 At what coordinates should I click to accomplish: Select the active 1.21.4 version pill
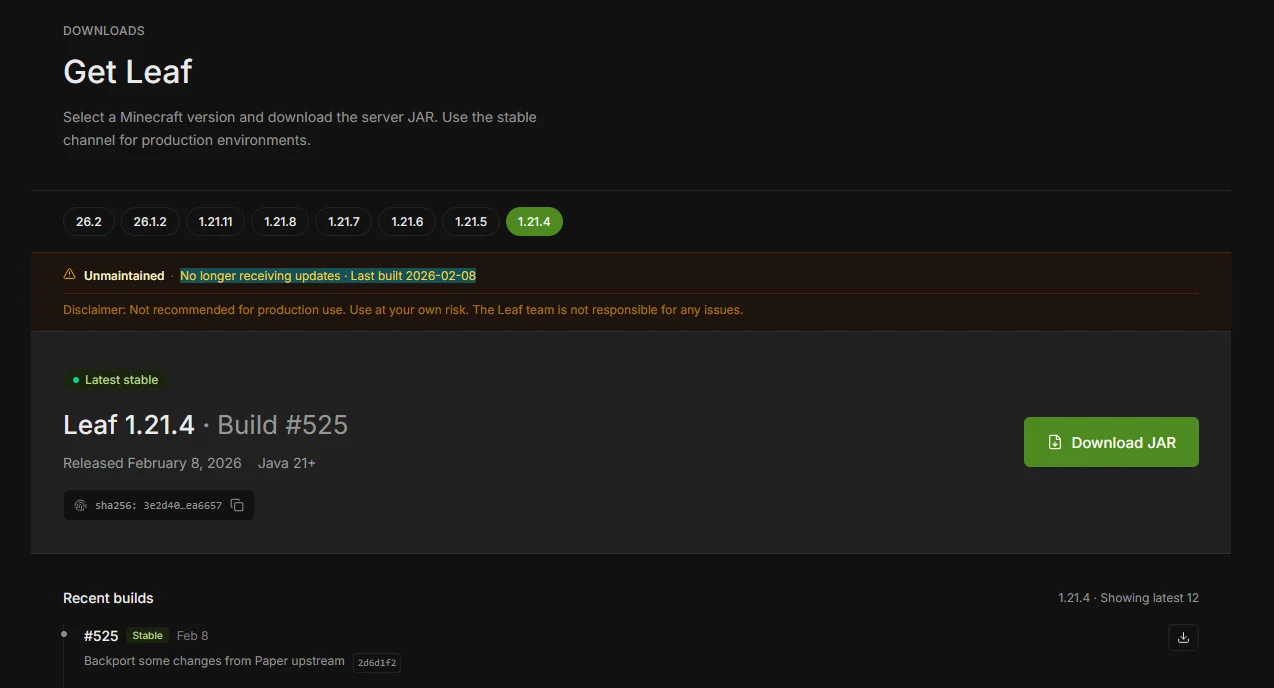click(534, 221)
